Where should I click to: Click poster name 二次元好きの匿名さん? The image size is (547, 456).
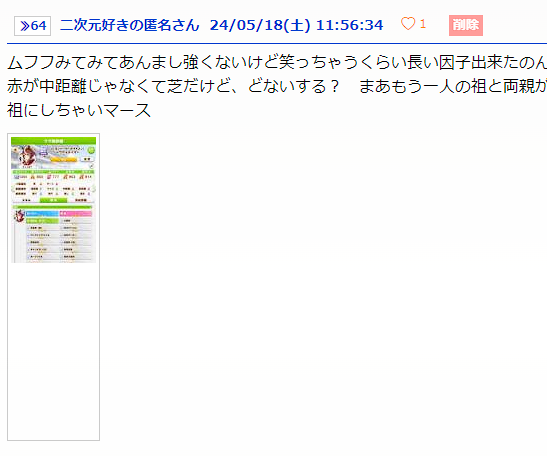pos(129,25)
